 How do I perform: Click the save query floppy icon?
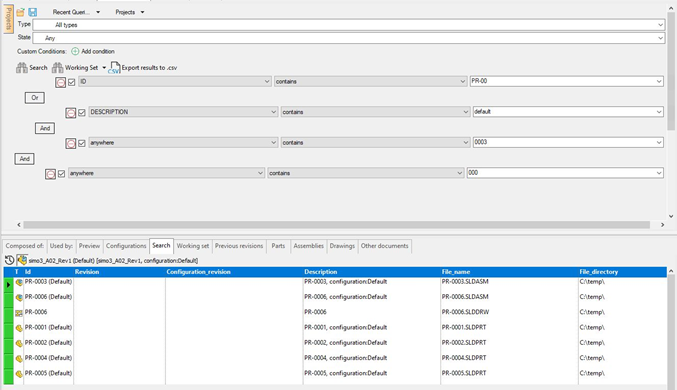tap(32, 12)
